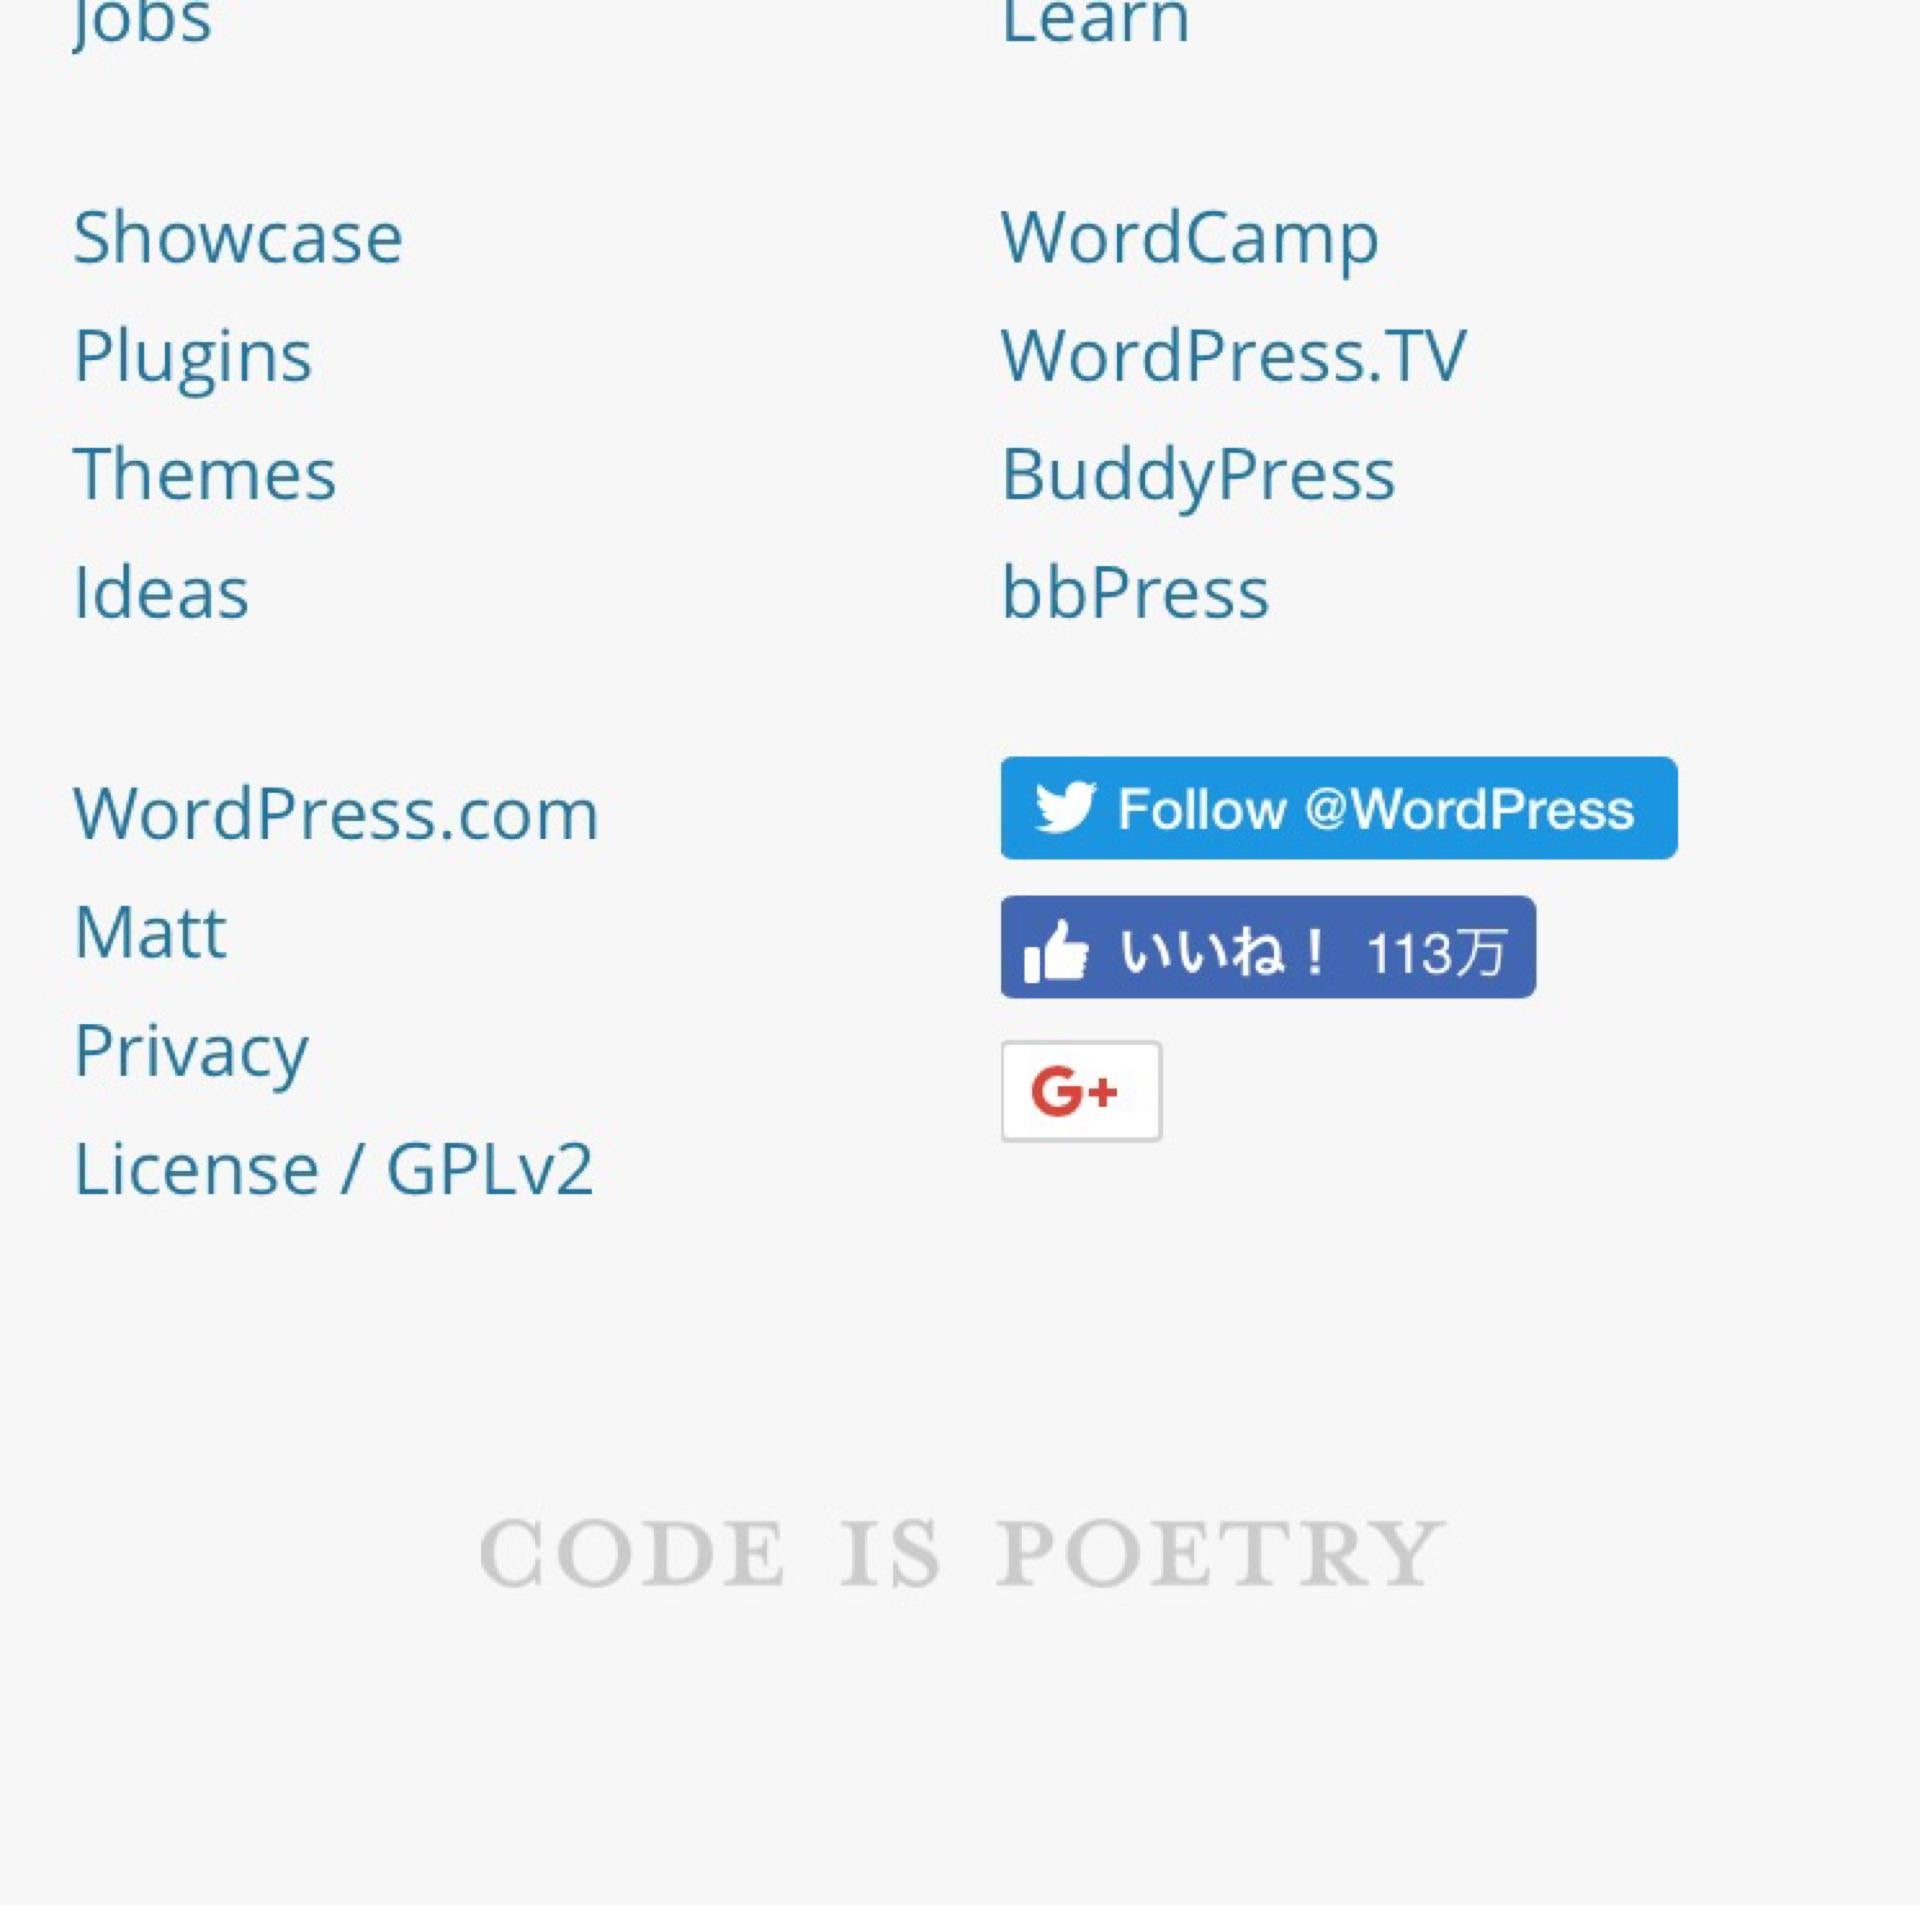Viewport: 1920px width, 1905px height.
Task: Go to the bbPress site
Action: pos(1135,592)
